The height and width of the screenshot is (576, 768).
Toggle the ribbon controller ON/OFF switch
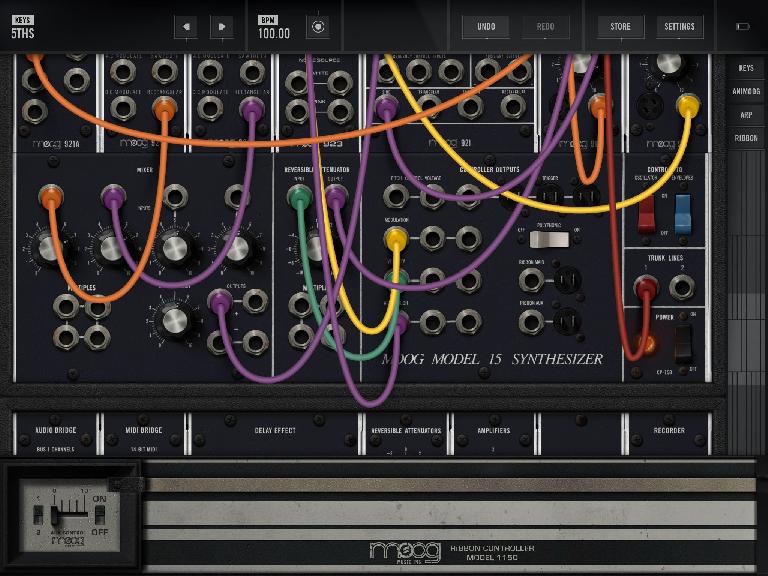pyautogui.click(x=99, y=515)
